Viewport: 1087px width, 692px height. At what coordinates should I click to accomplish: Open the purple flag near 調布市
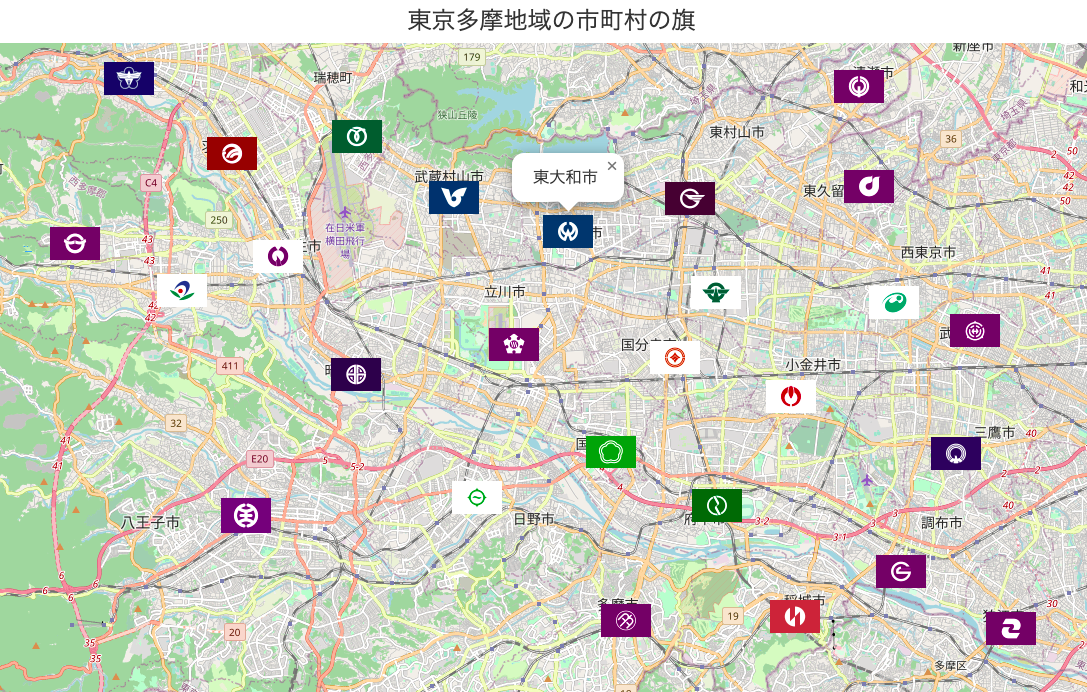901,572
